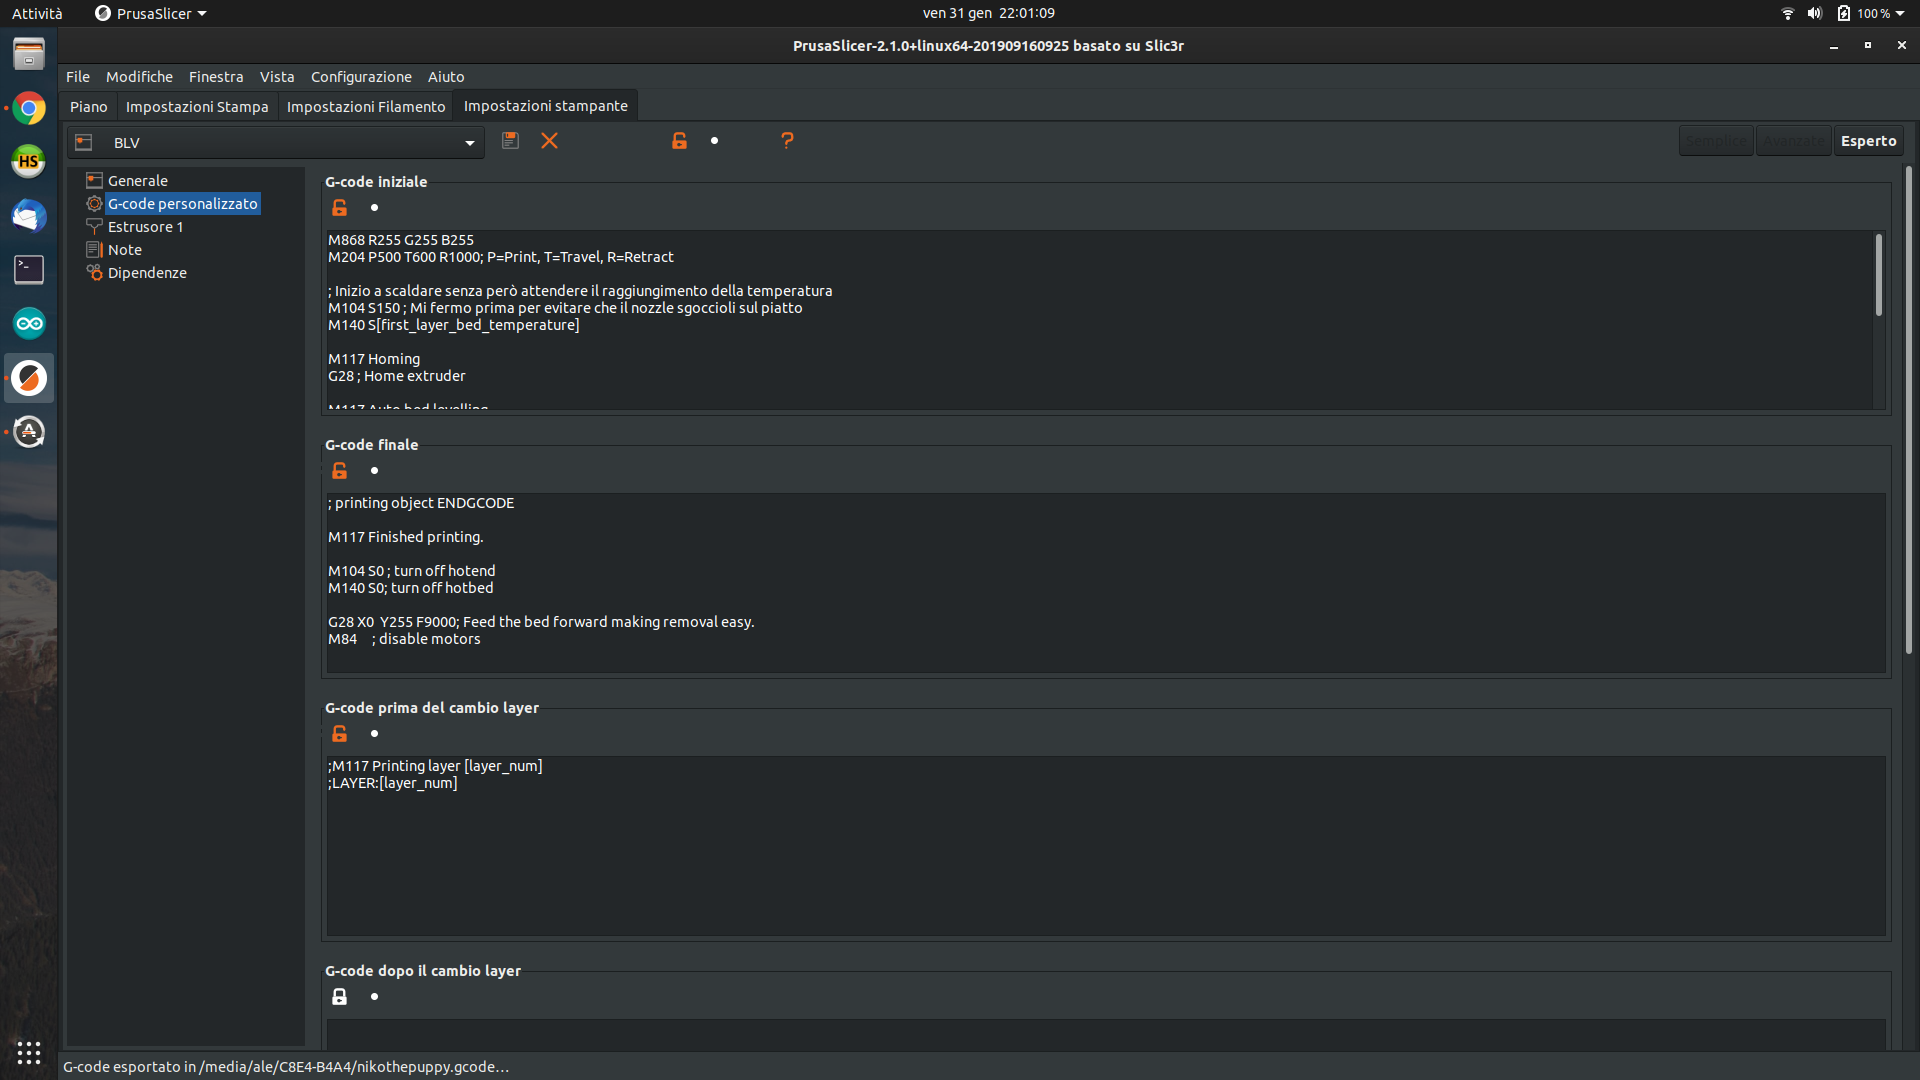Click the lock icon under G-code finale
The image size is (1920, 1080).
[x=339, y=470]
